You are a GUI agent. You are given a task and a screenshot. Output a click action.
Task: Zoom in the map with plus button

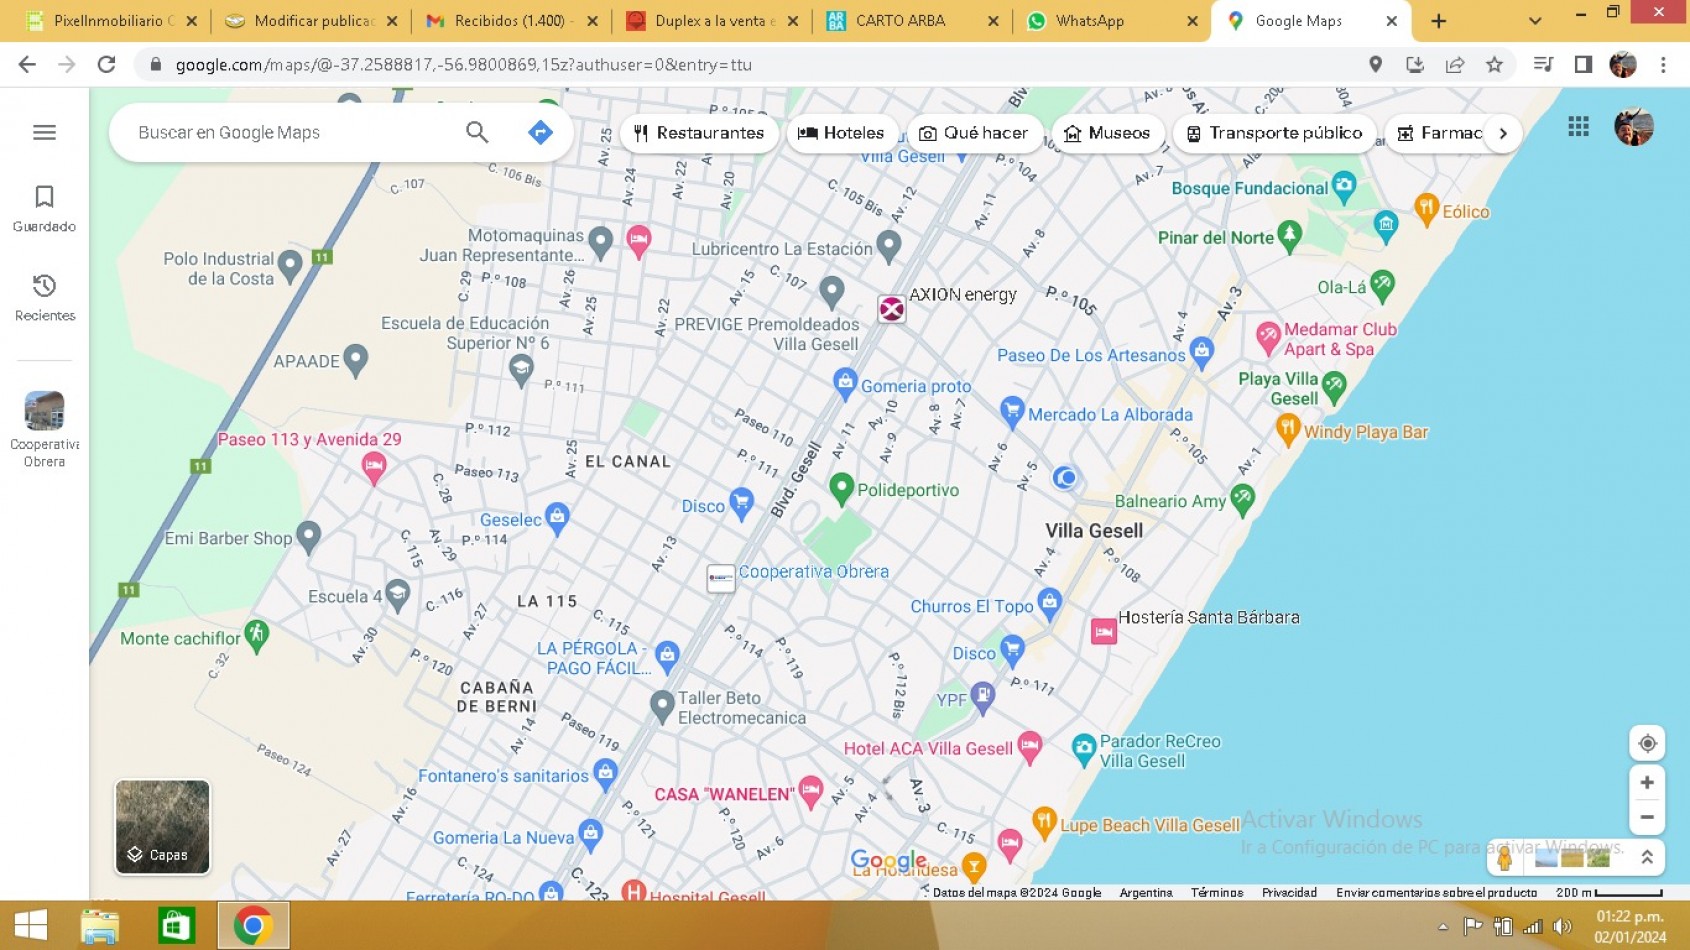click(x=1647, y=783)
